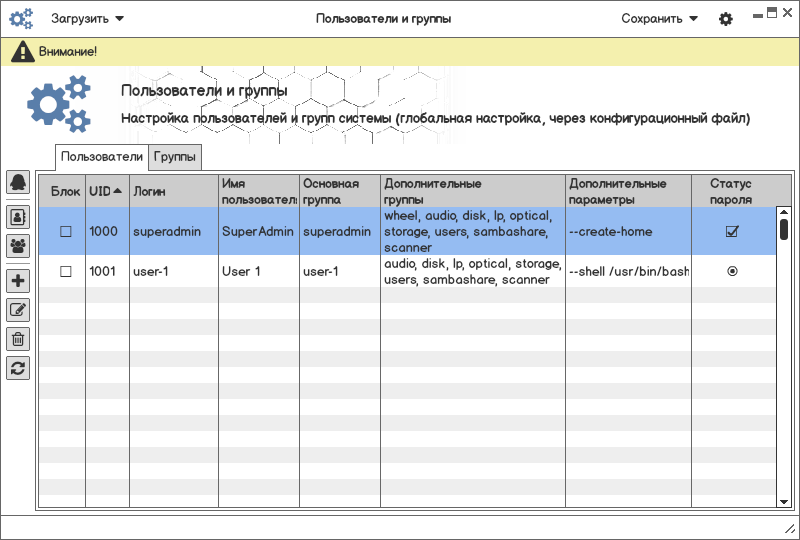Click the app gears logo in title bar
The width and height of the screenshot is (800, 540).
click(x=21, y=19)
